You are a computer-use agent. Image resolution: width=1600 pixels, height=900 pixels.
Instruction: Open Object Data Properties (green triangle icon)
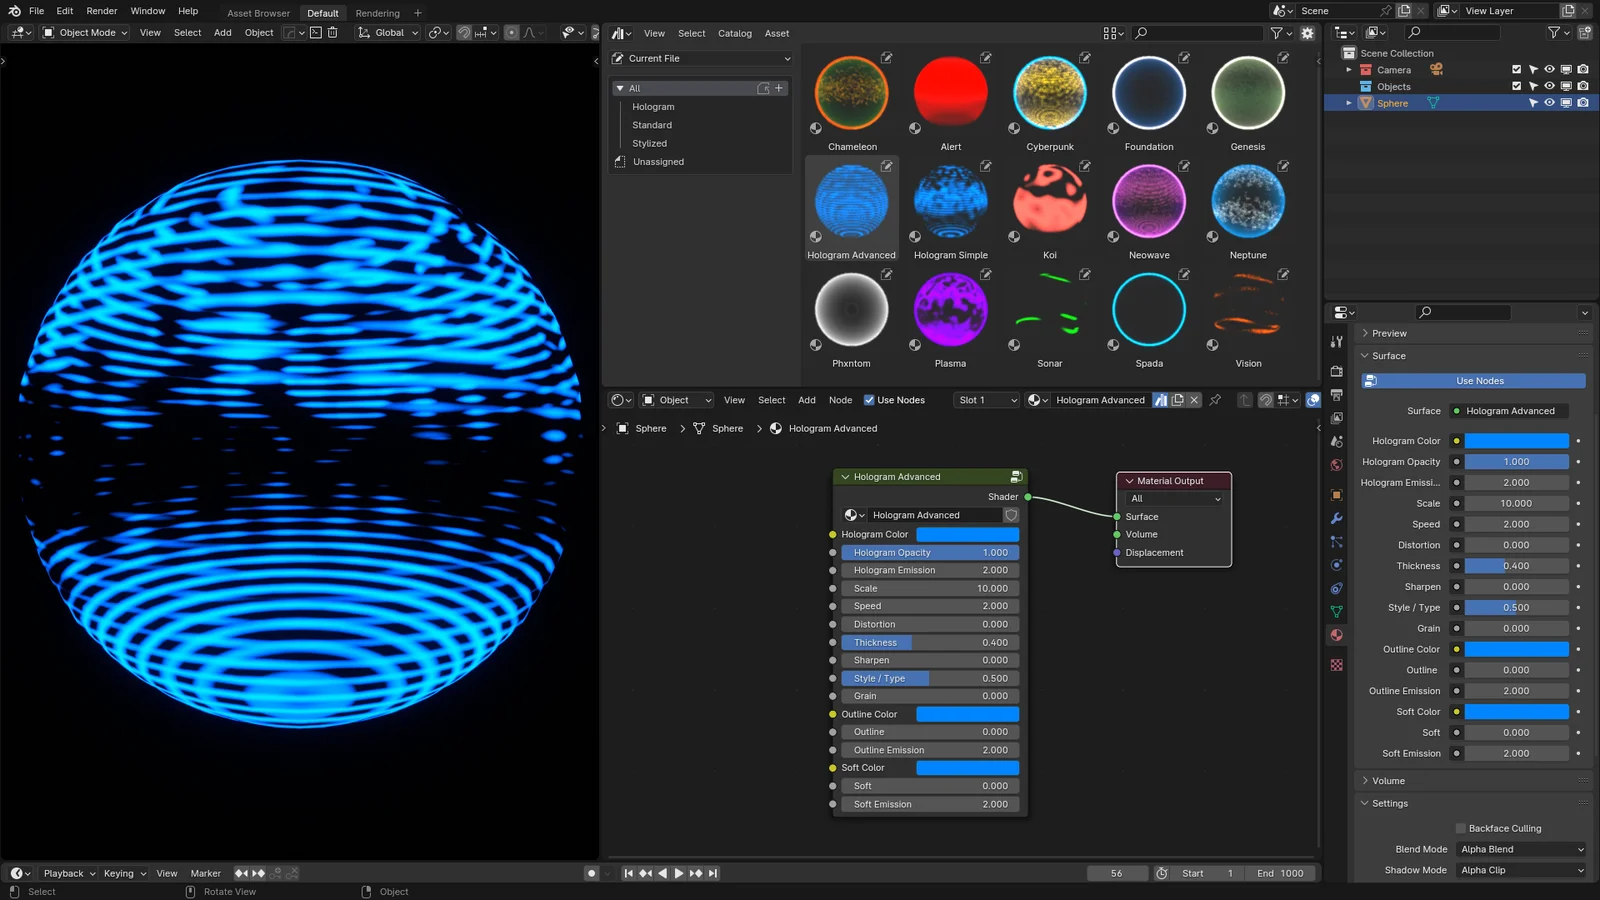1337,612
